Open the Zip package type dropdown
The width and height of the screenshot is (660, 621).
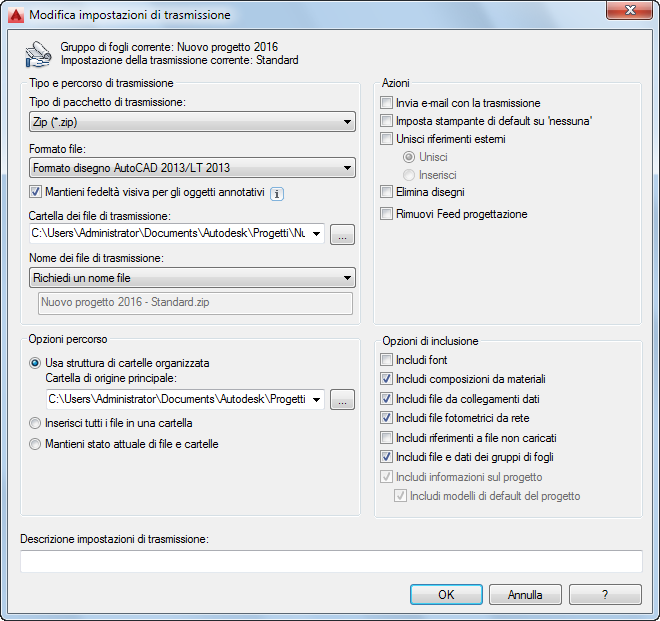pyautogui.click(x=192, y=122)
